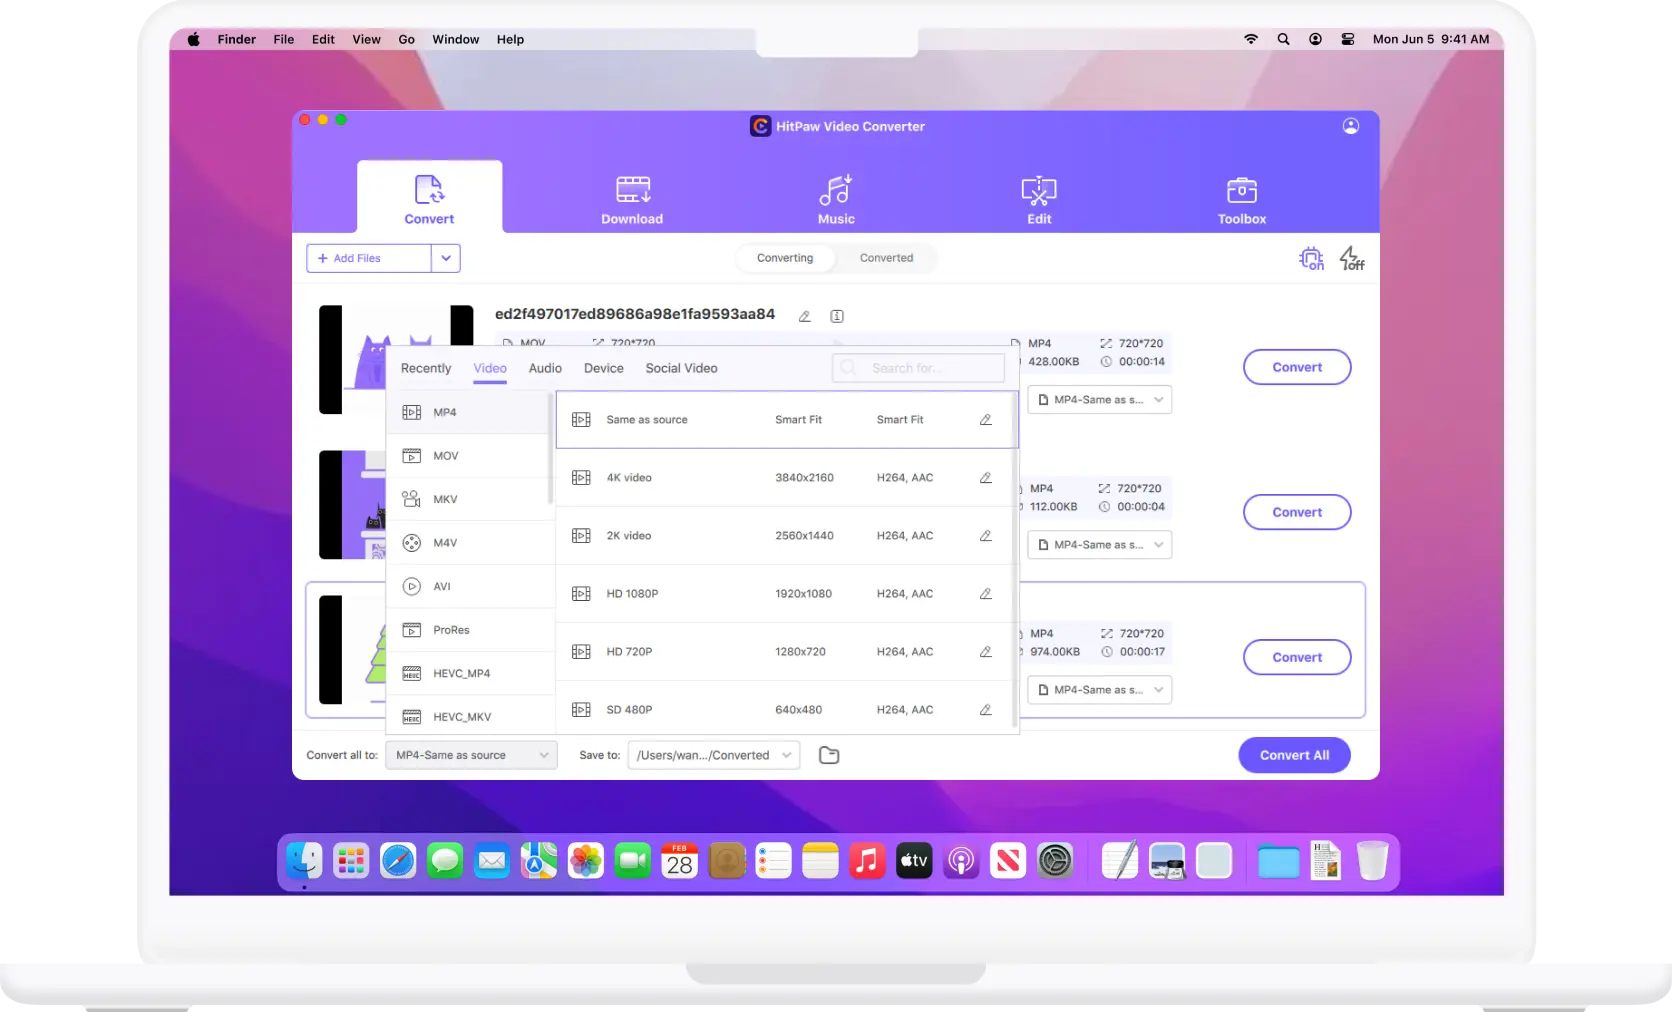This screenshot has width=1672, height=1012.
Task: Open output format dropdown for 974.00KB file
Action: (1100, 690)
